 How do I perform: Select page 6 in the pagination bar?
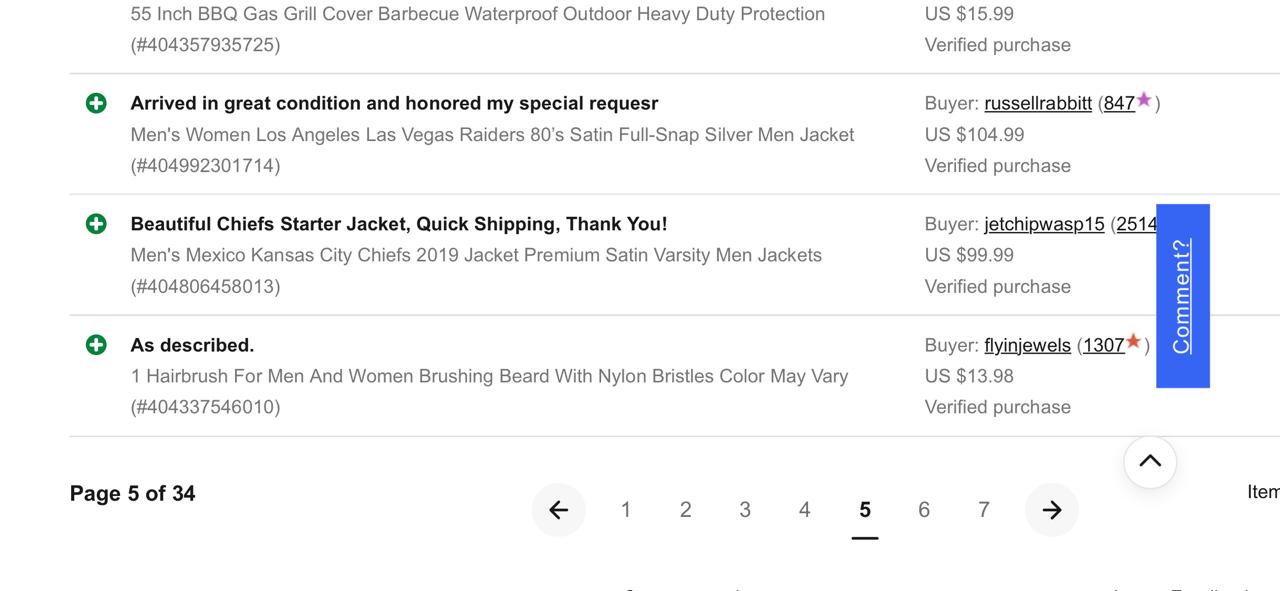923,509
